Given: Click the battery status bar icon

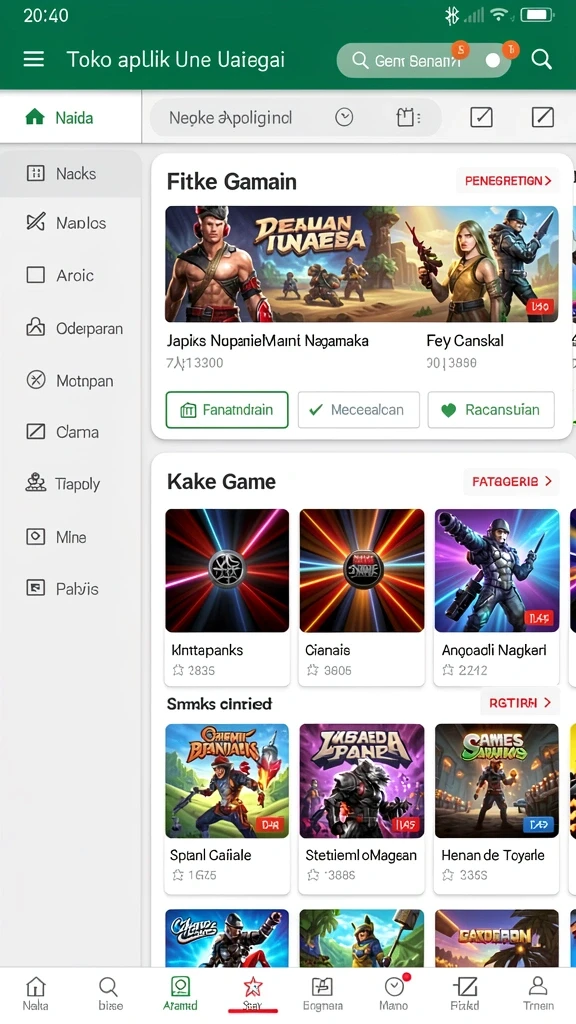Looking at the screenshot, I should click(x=537, y=15).
